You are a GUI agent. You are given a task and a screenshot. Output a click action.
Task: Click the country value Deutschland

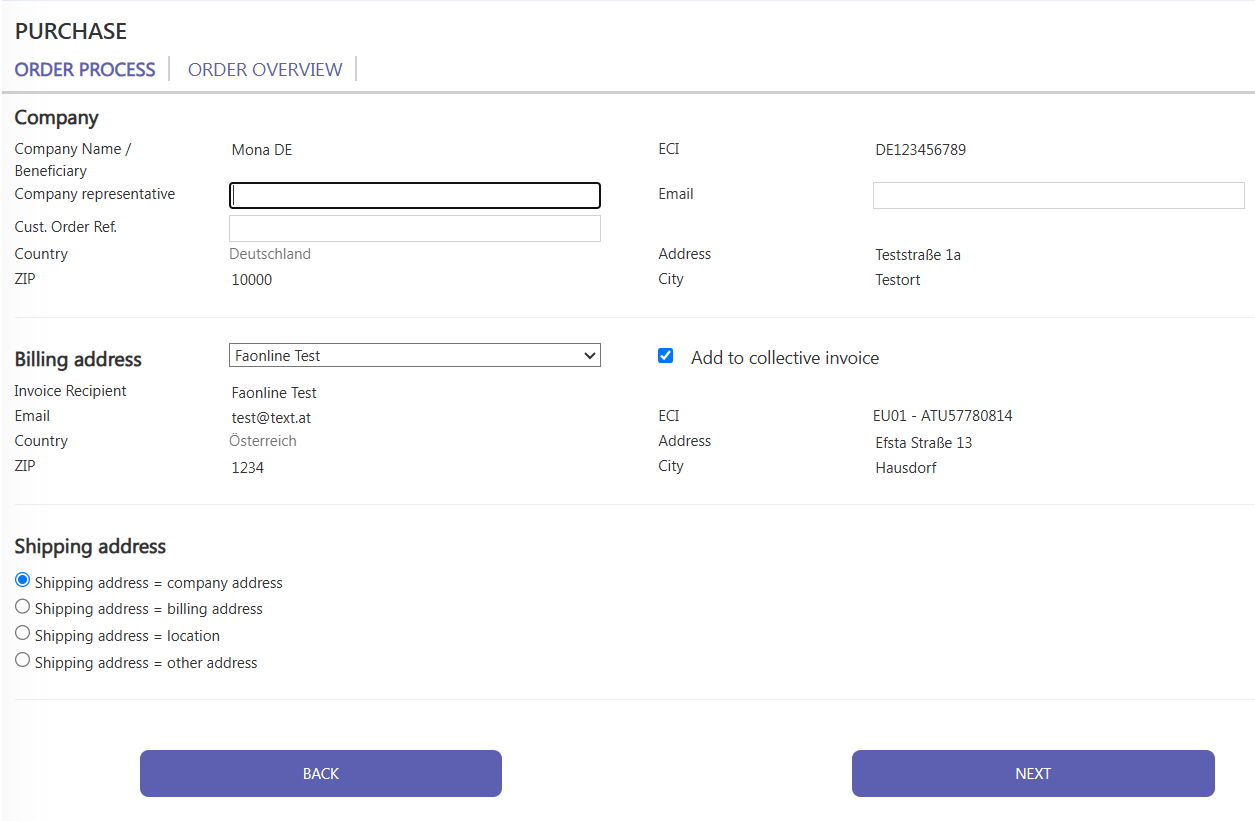(x=270, y=254)
